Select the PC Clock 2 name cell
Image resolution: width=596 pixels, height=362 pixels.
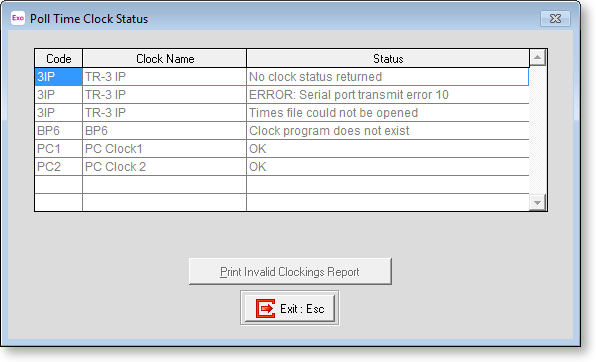tap(165, 167)
